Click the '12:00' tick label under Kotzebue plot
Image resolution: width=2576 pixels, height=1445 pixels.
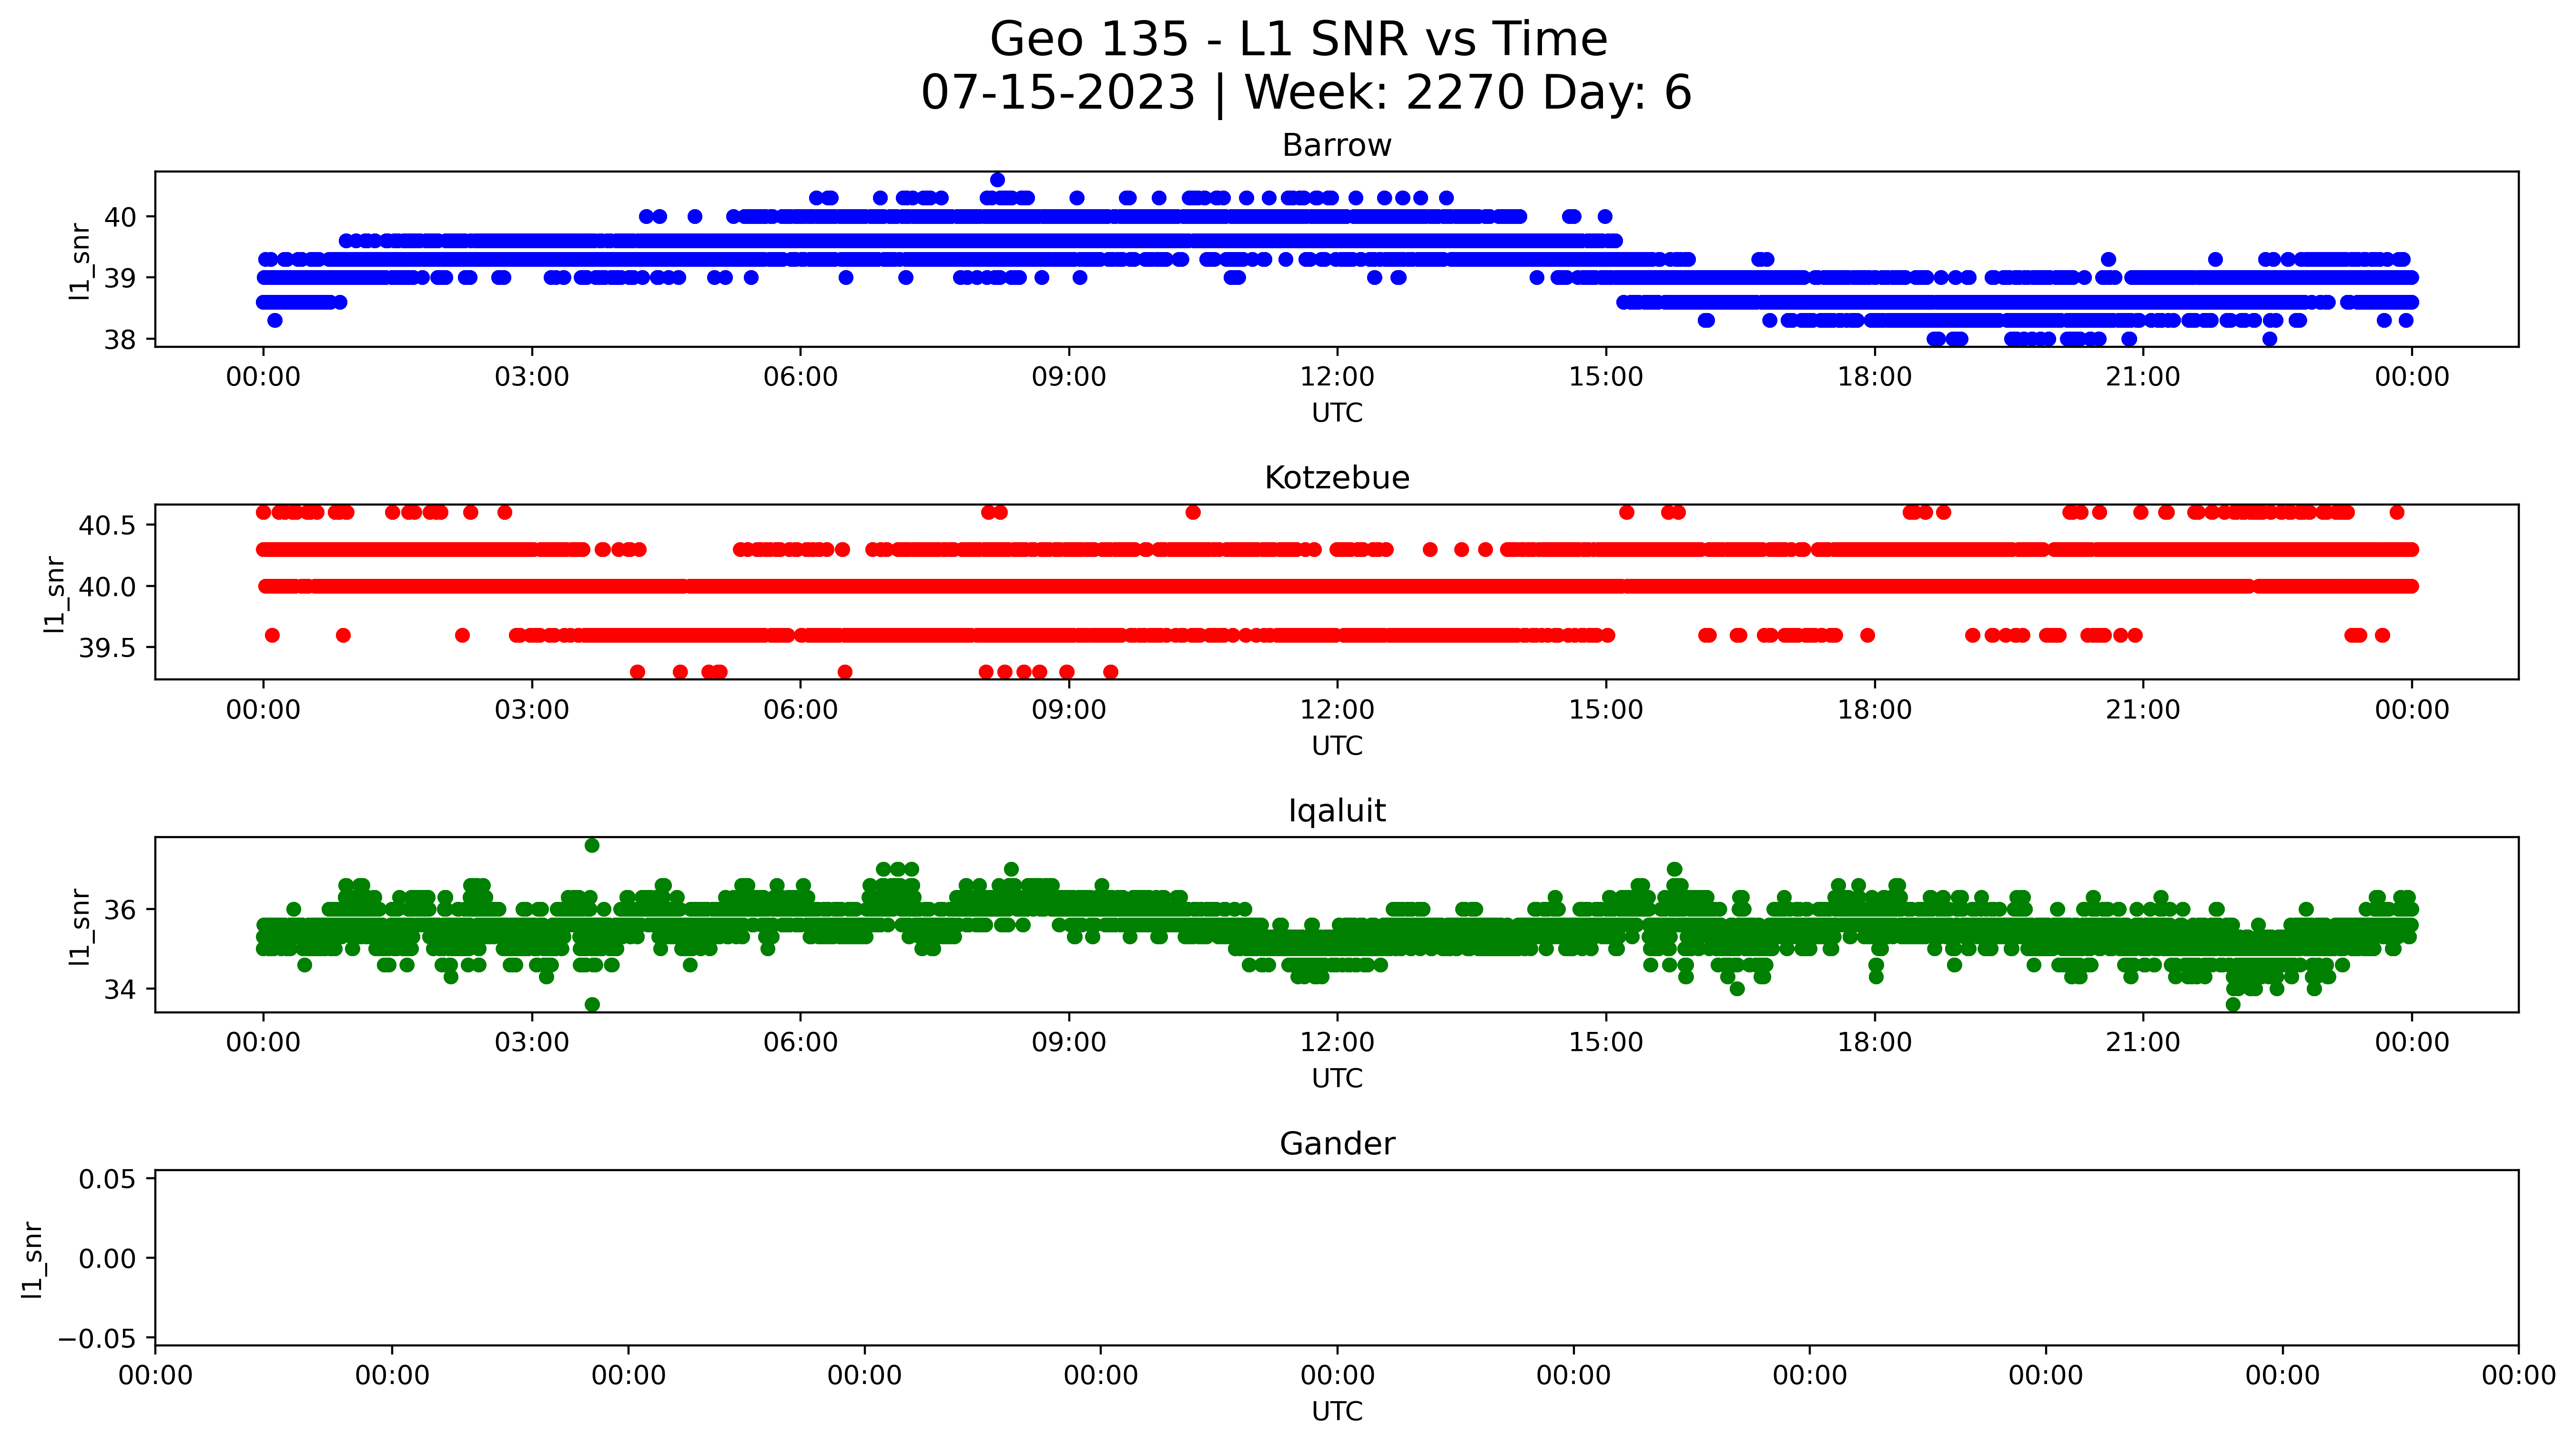click(x=1337, y=710)
